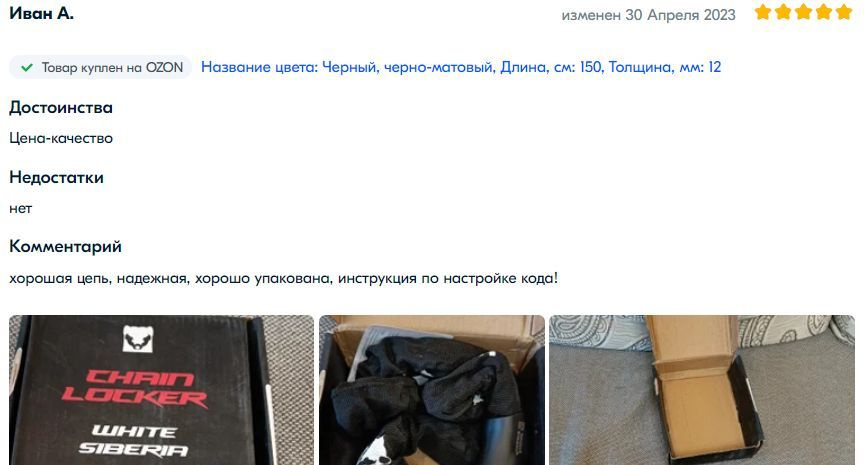Open the photo of chain inside box
The height and width of the screenshot is (465, 867).
[x=432, y=390]
